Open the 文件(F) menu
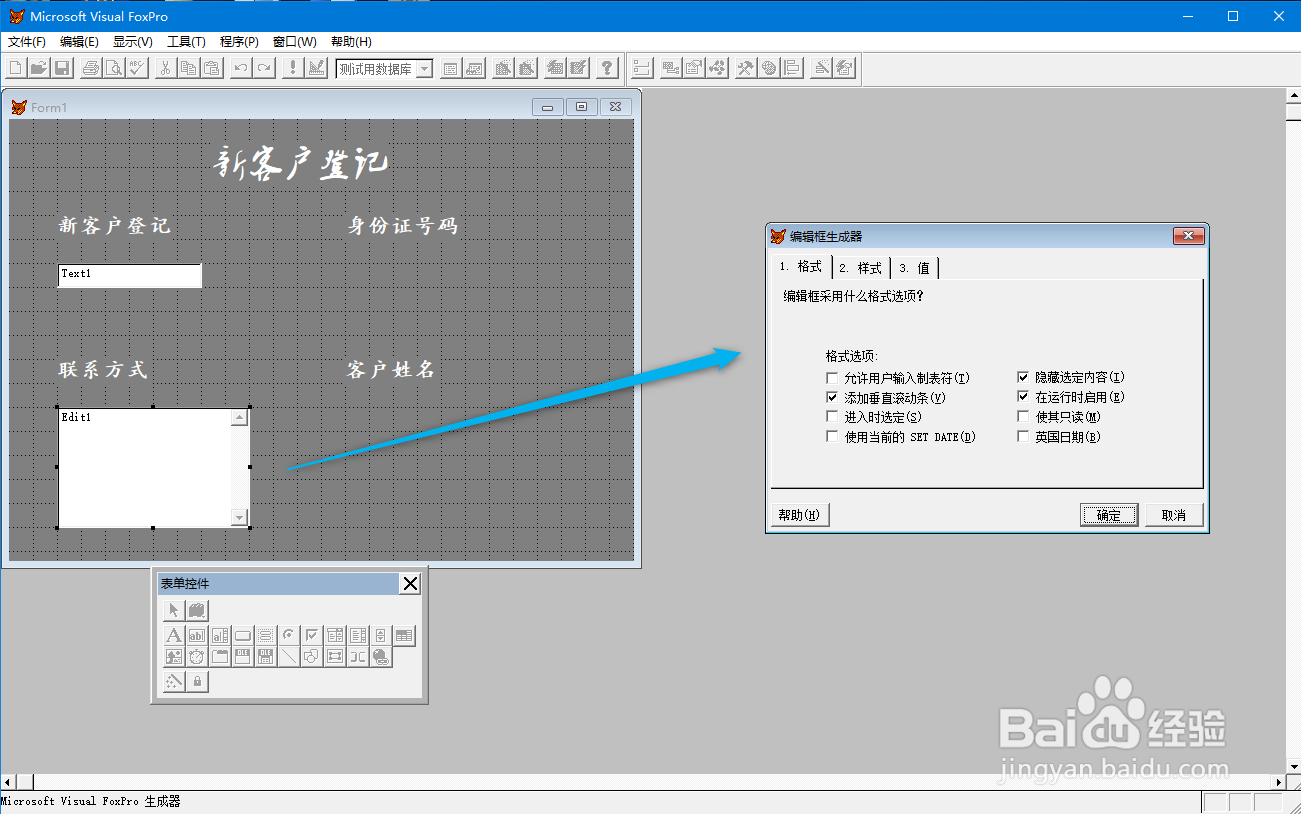Screen dimensions: 1301x814 click(27, 41)
